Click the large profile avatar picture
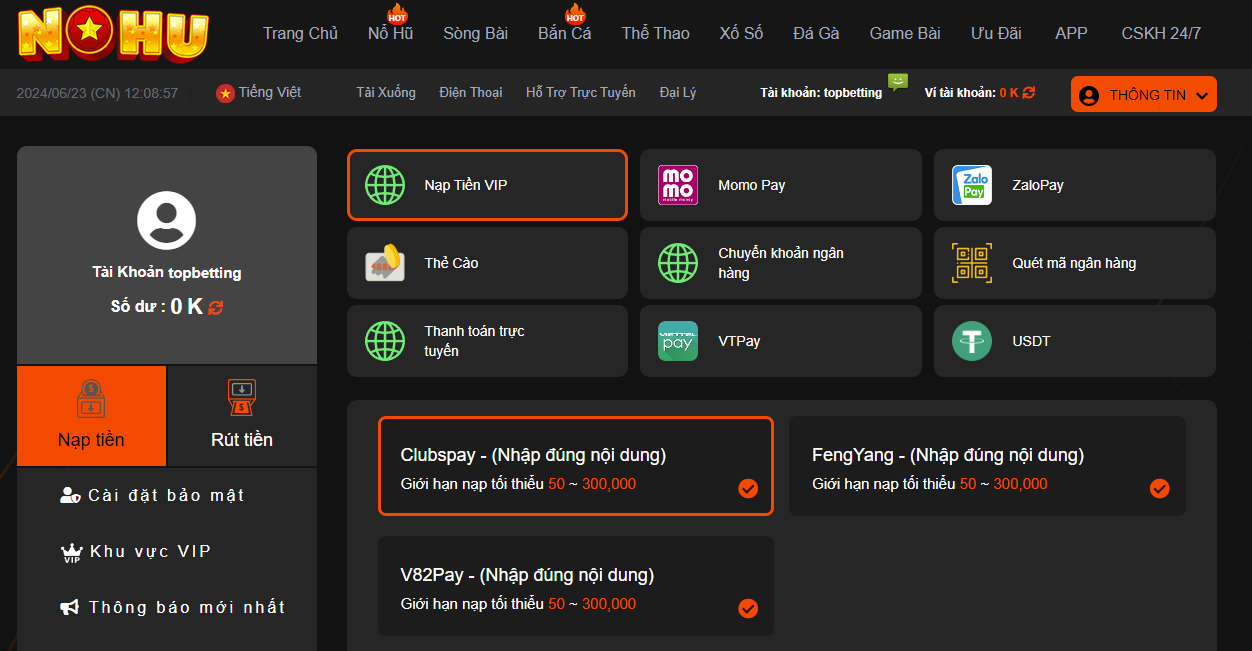The image size is (1252, 651). pos(167,220)
